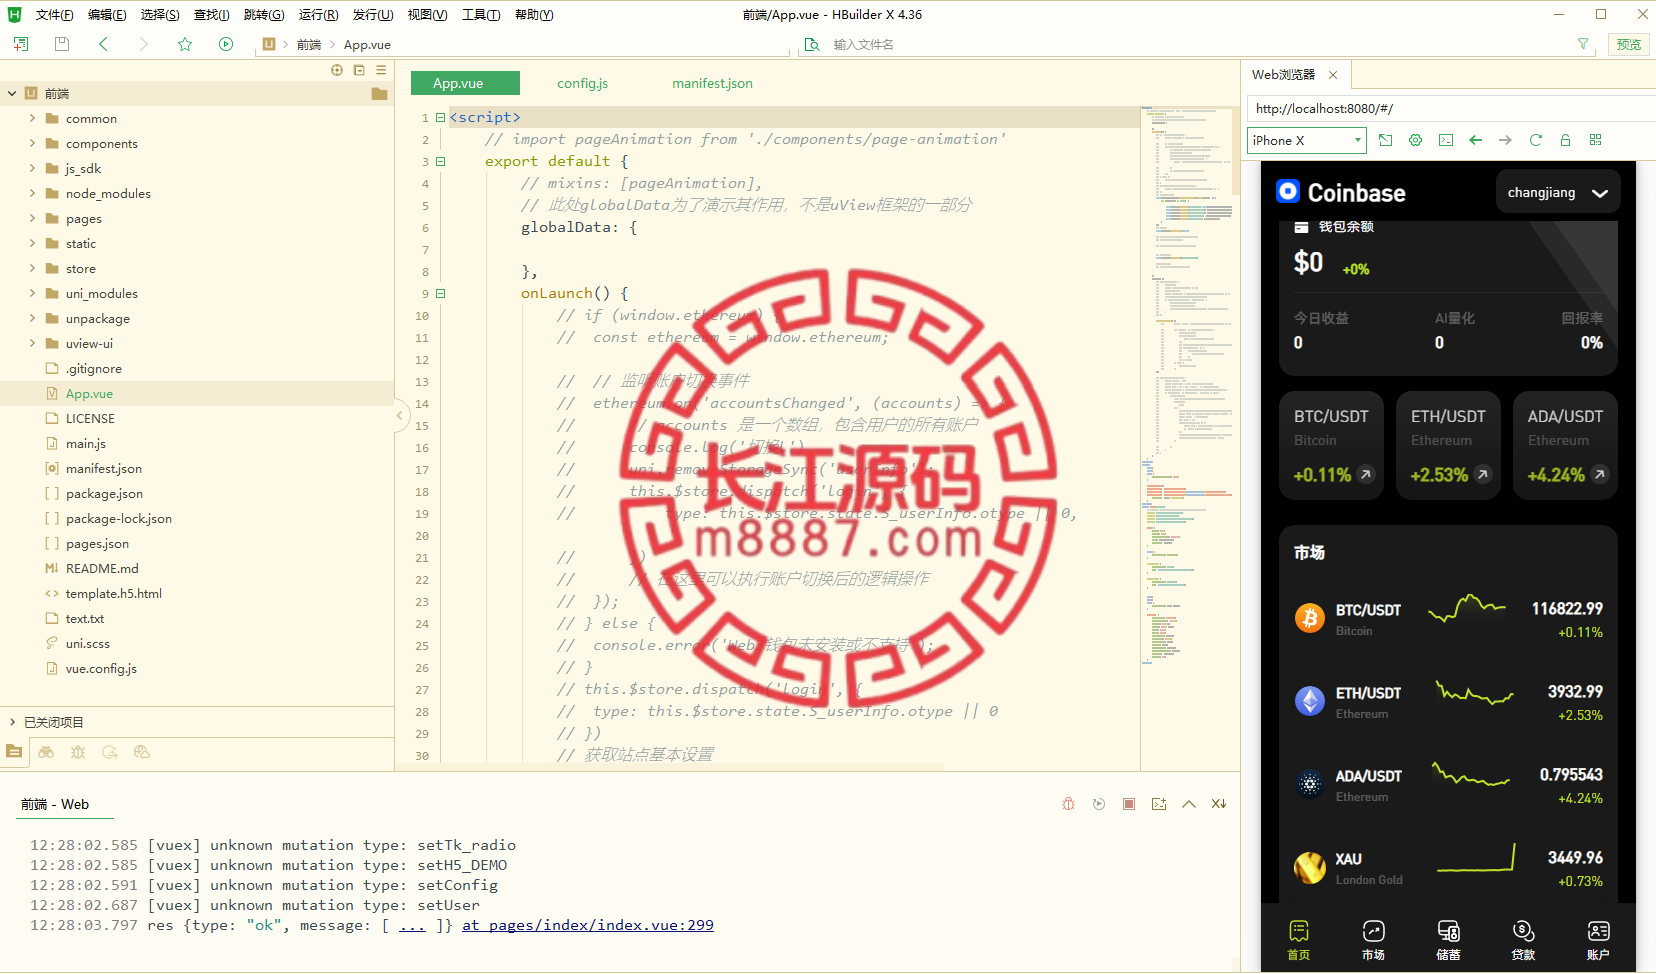The height and width of the screenshot is (974, 1656).
Task: Switch to config.js editor tab
Action: pyautogui.click(x=583, y=83)
